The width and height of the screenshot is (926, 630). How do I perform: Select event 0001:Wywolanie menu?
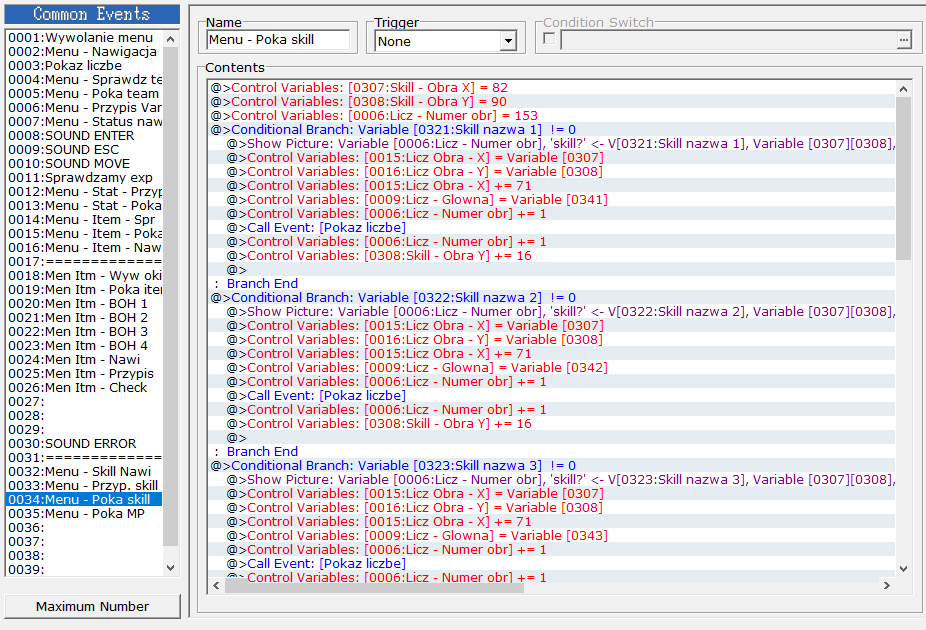point(84,38)
